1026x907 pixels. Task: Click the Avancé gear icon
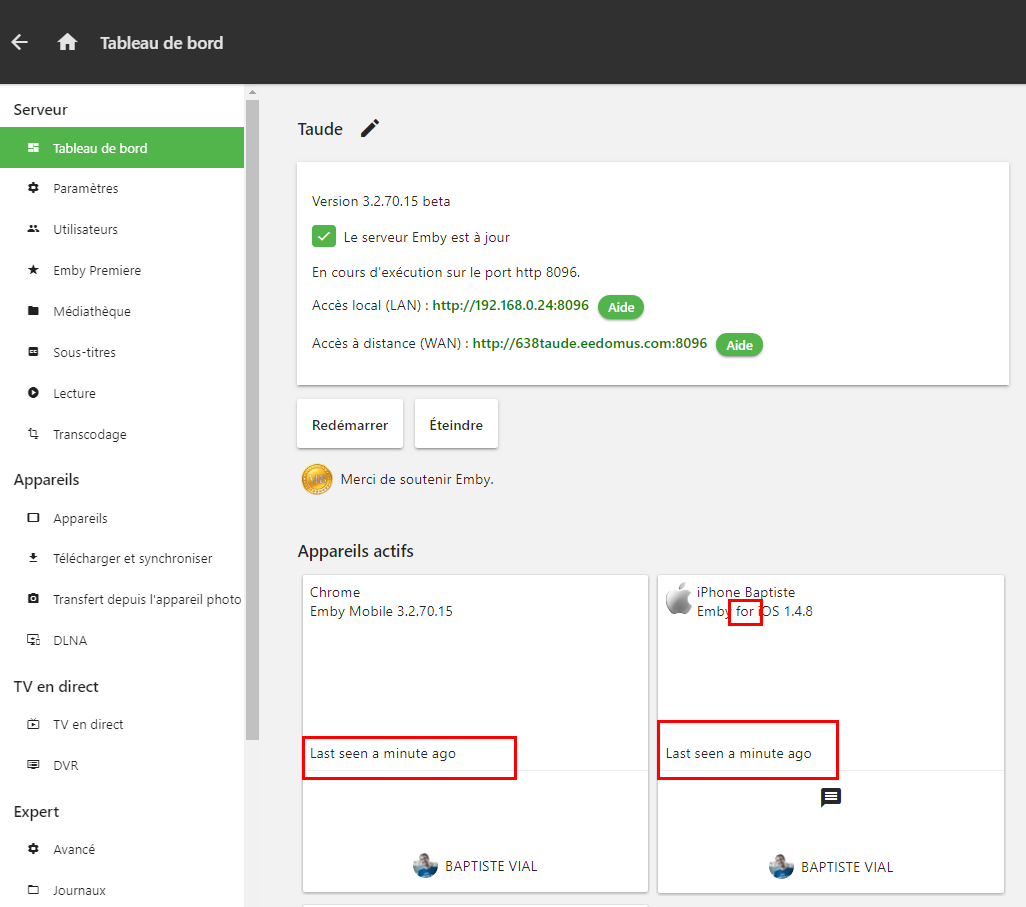click(33, 849)
